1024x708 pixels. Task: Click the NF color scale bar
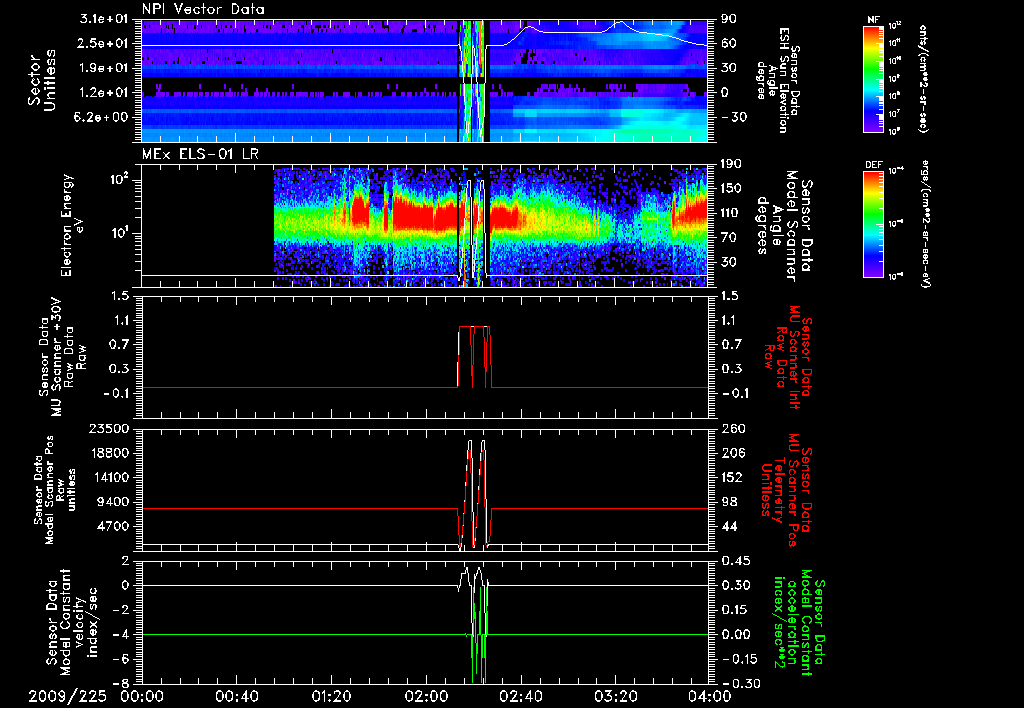coord(874,78)
